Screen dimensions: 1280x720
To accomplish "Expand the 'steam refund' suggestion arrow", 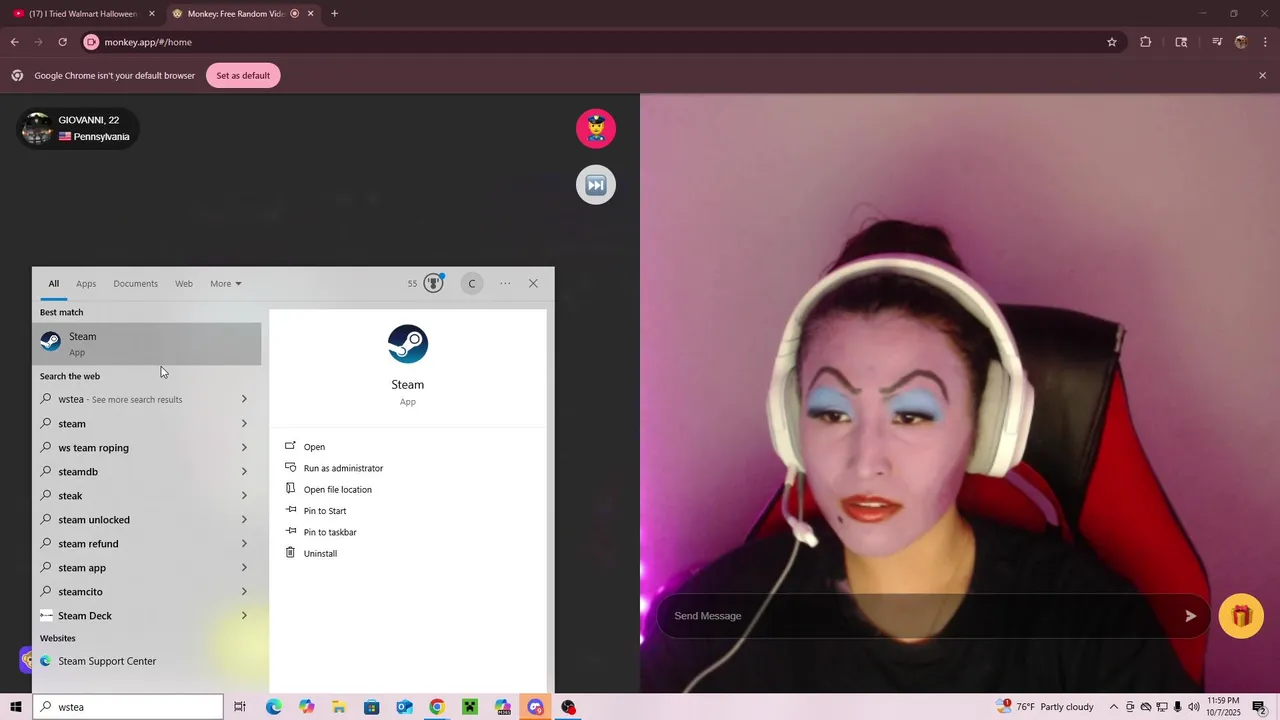I will (244, 543).
